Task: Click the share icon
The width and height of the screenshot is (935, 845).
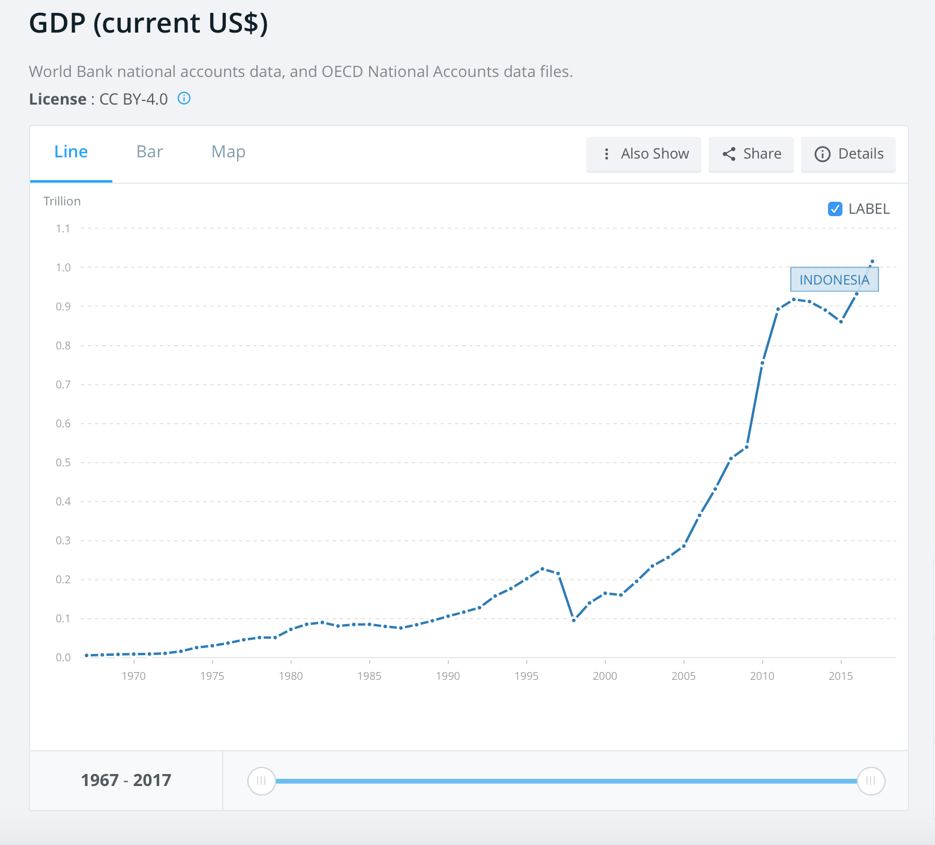Action: [x=729, y=154]
